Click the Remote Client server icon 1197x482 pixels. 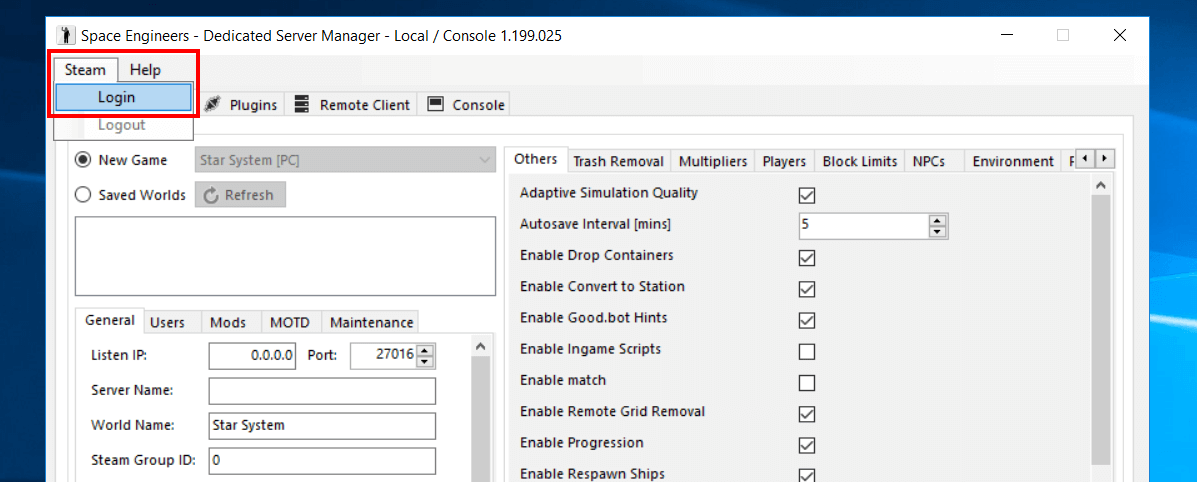pos(302,104)
